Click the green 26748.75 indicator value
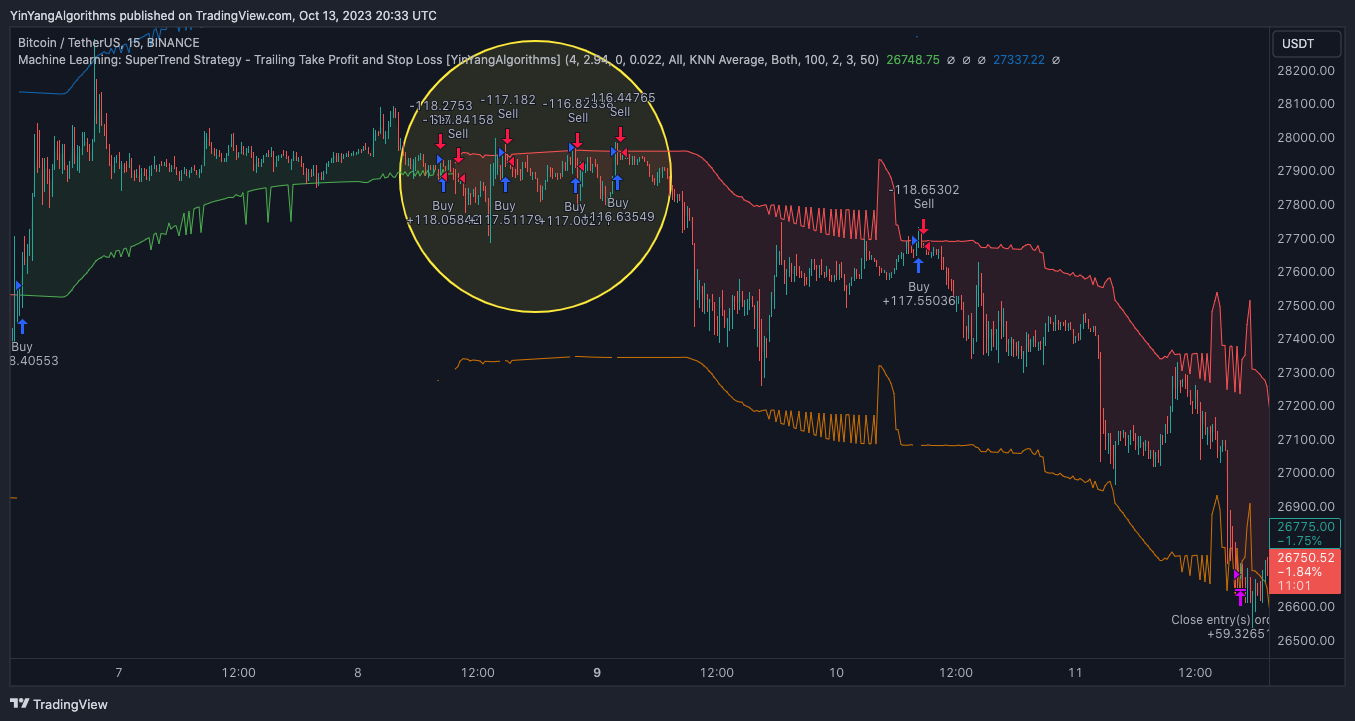This screenshot has height=721, width=1355. tap(912, 60)
